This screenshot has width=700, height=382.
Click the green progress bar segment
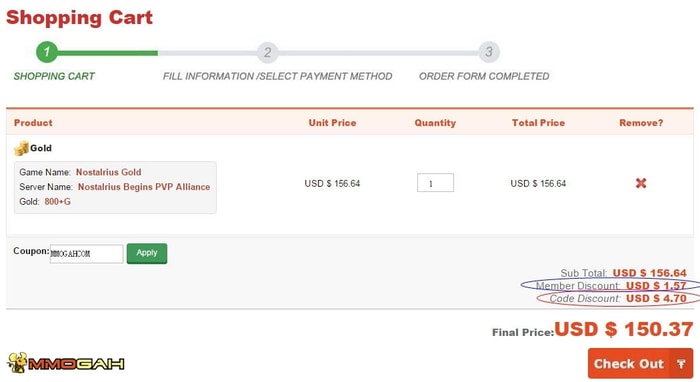[x=108, y=53]
